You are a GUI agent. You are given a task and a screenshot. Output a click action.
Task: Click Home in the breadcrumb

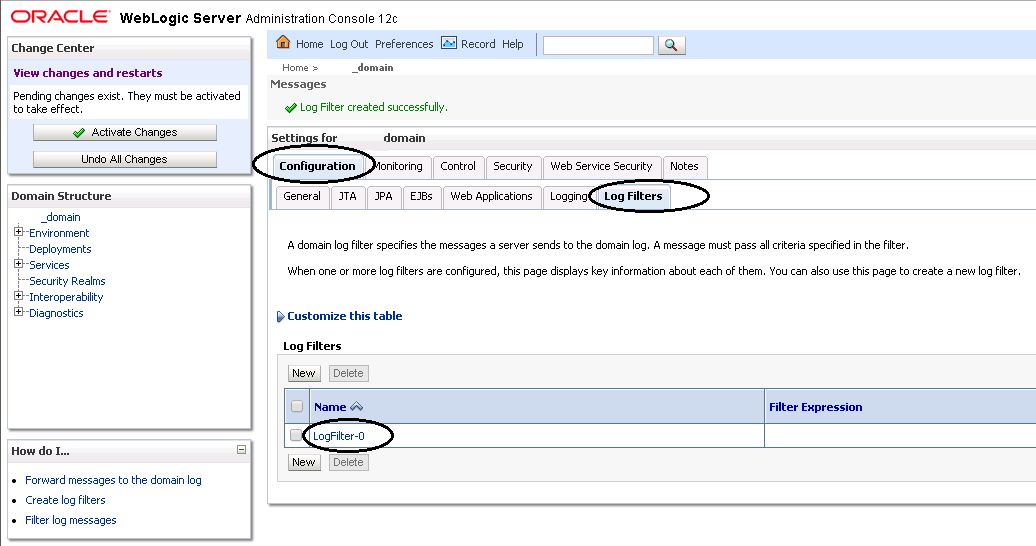295,67
